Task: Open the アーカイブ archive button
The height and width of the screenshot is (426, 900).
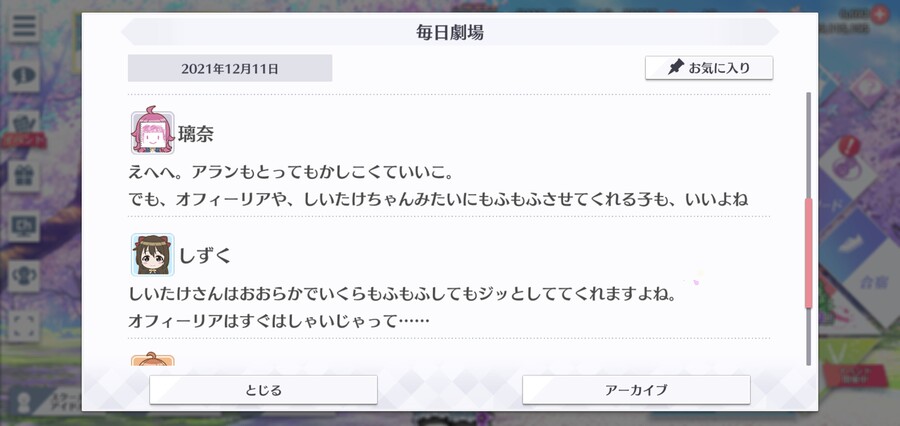Action: (x=636, y=390)
